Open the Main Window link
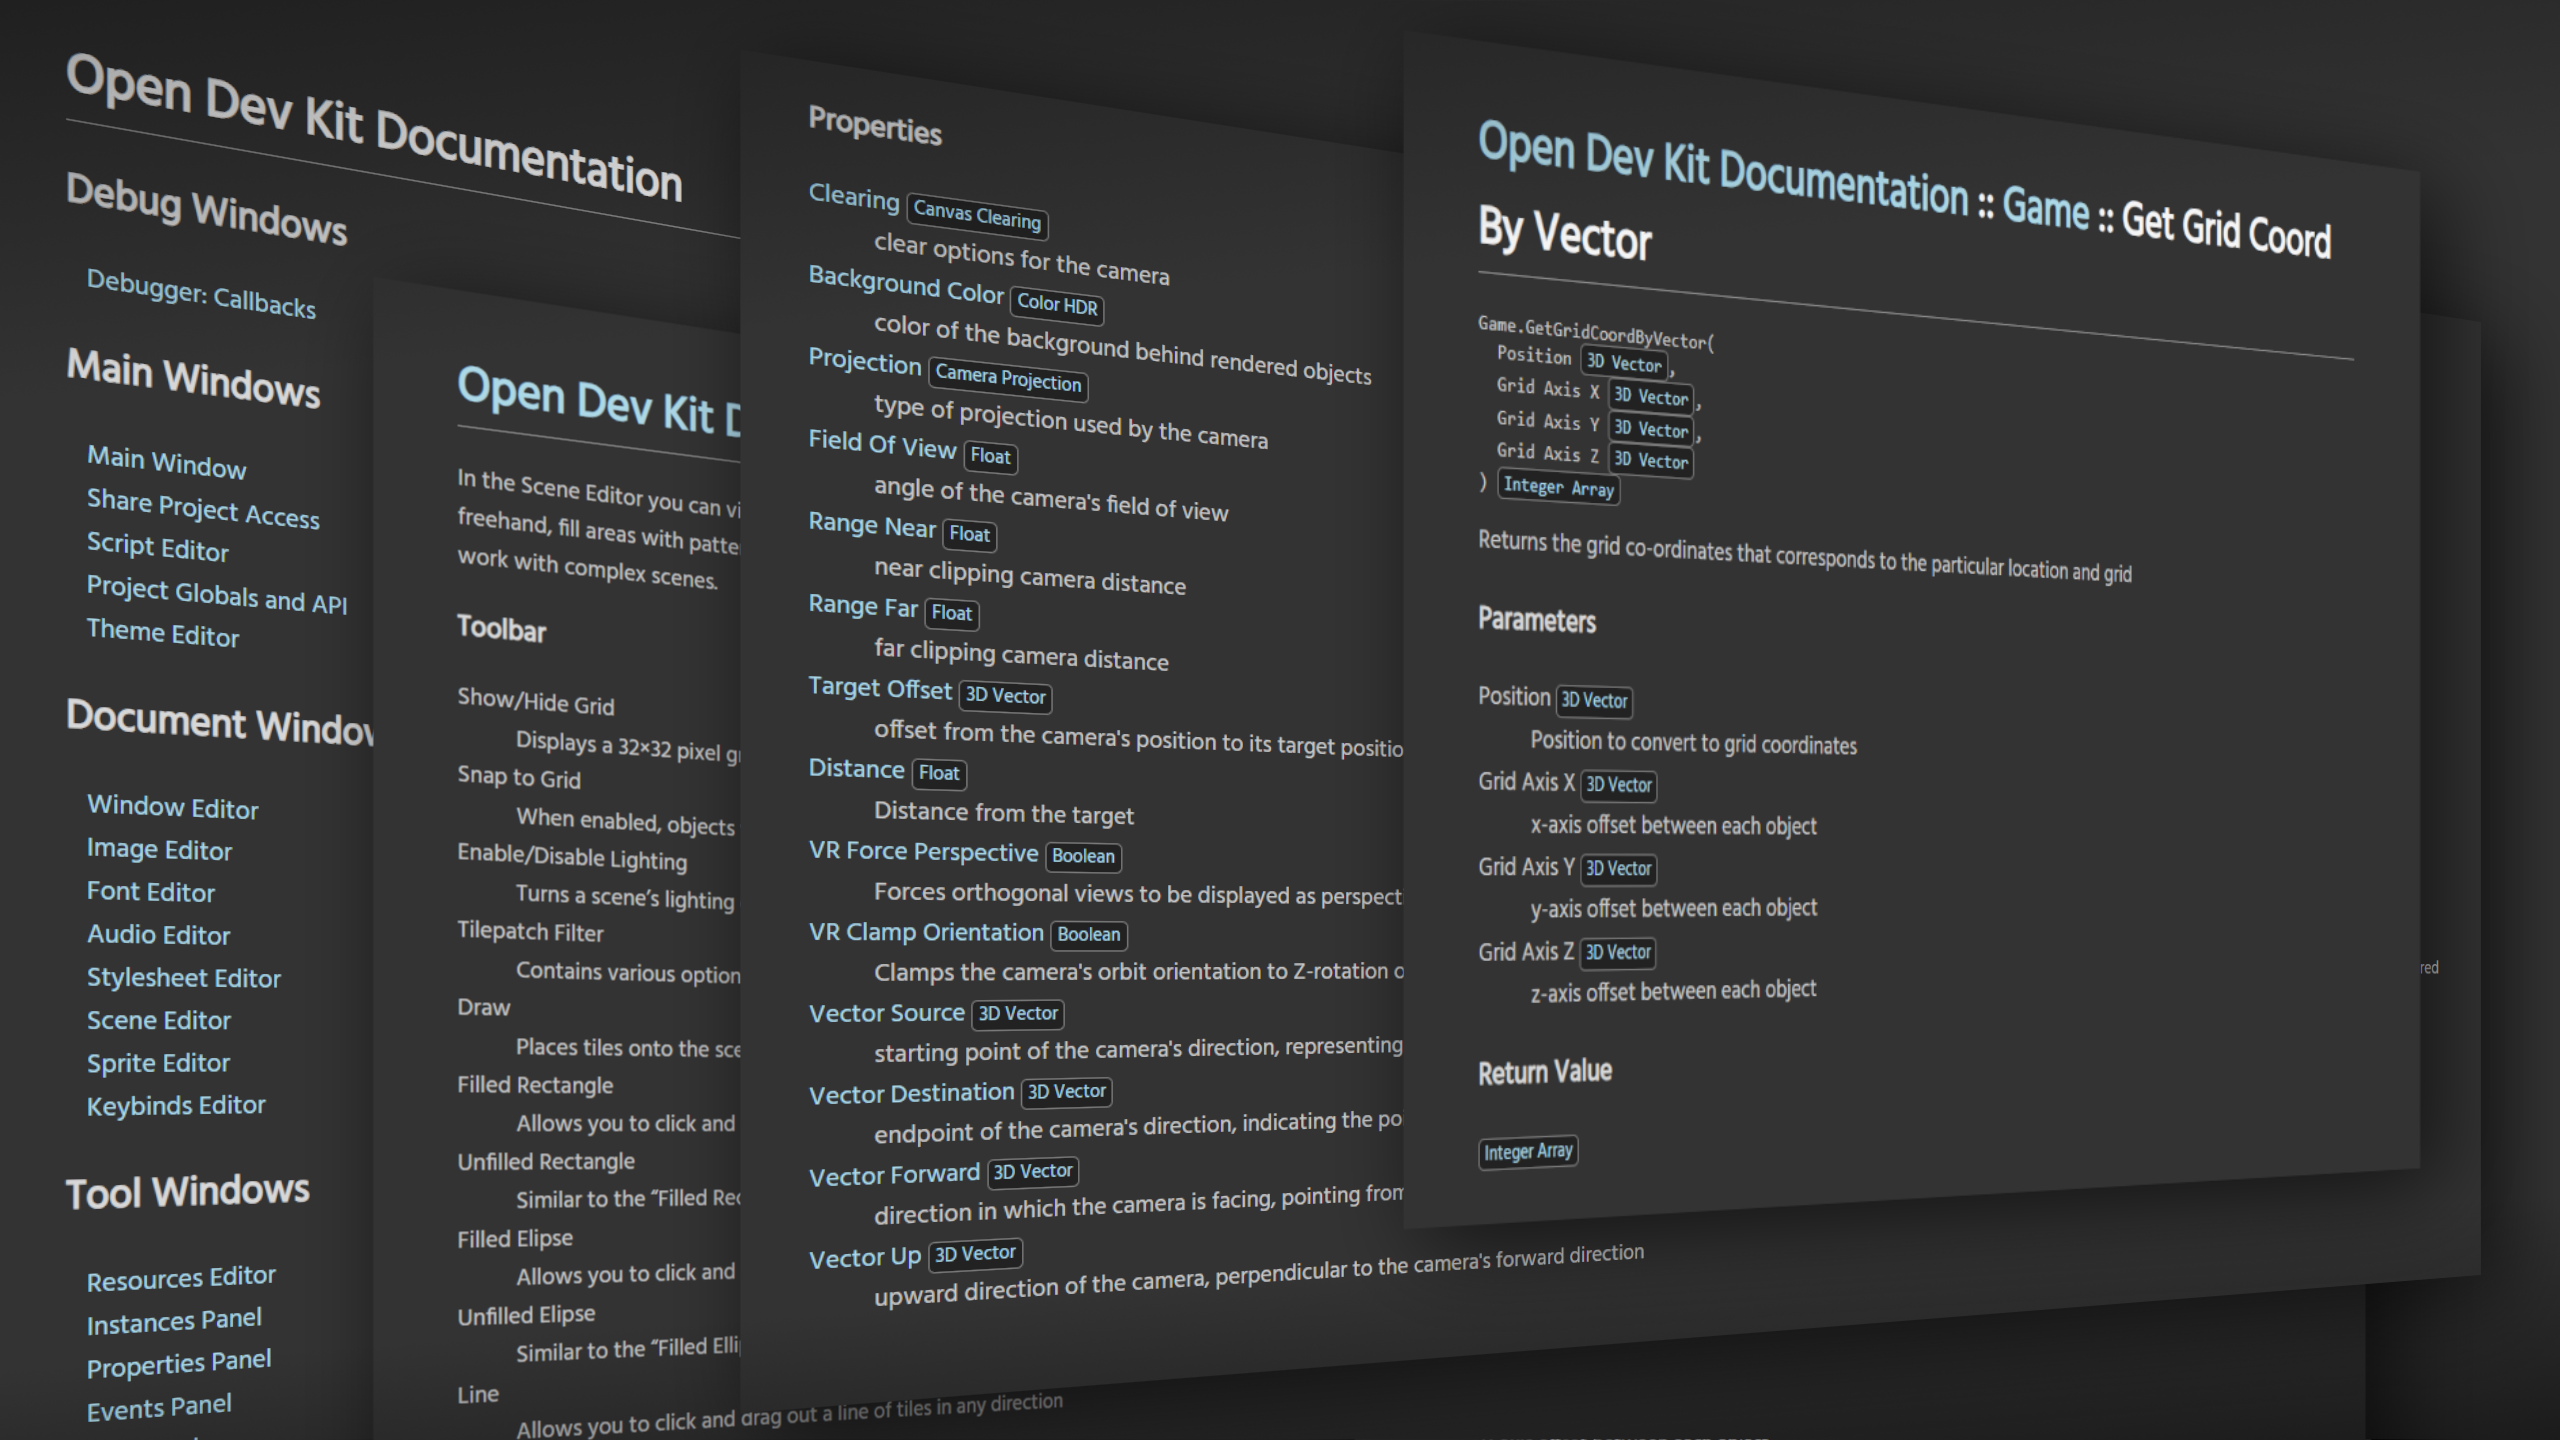Image resolution: width=2560 pixels, height=1440 pixels. point(166,462)
